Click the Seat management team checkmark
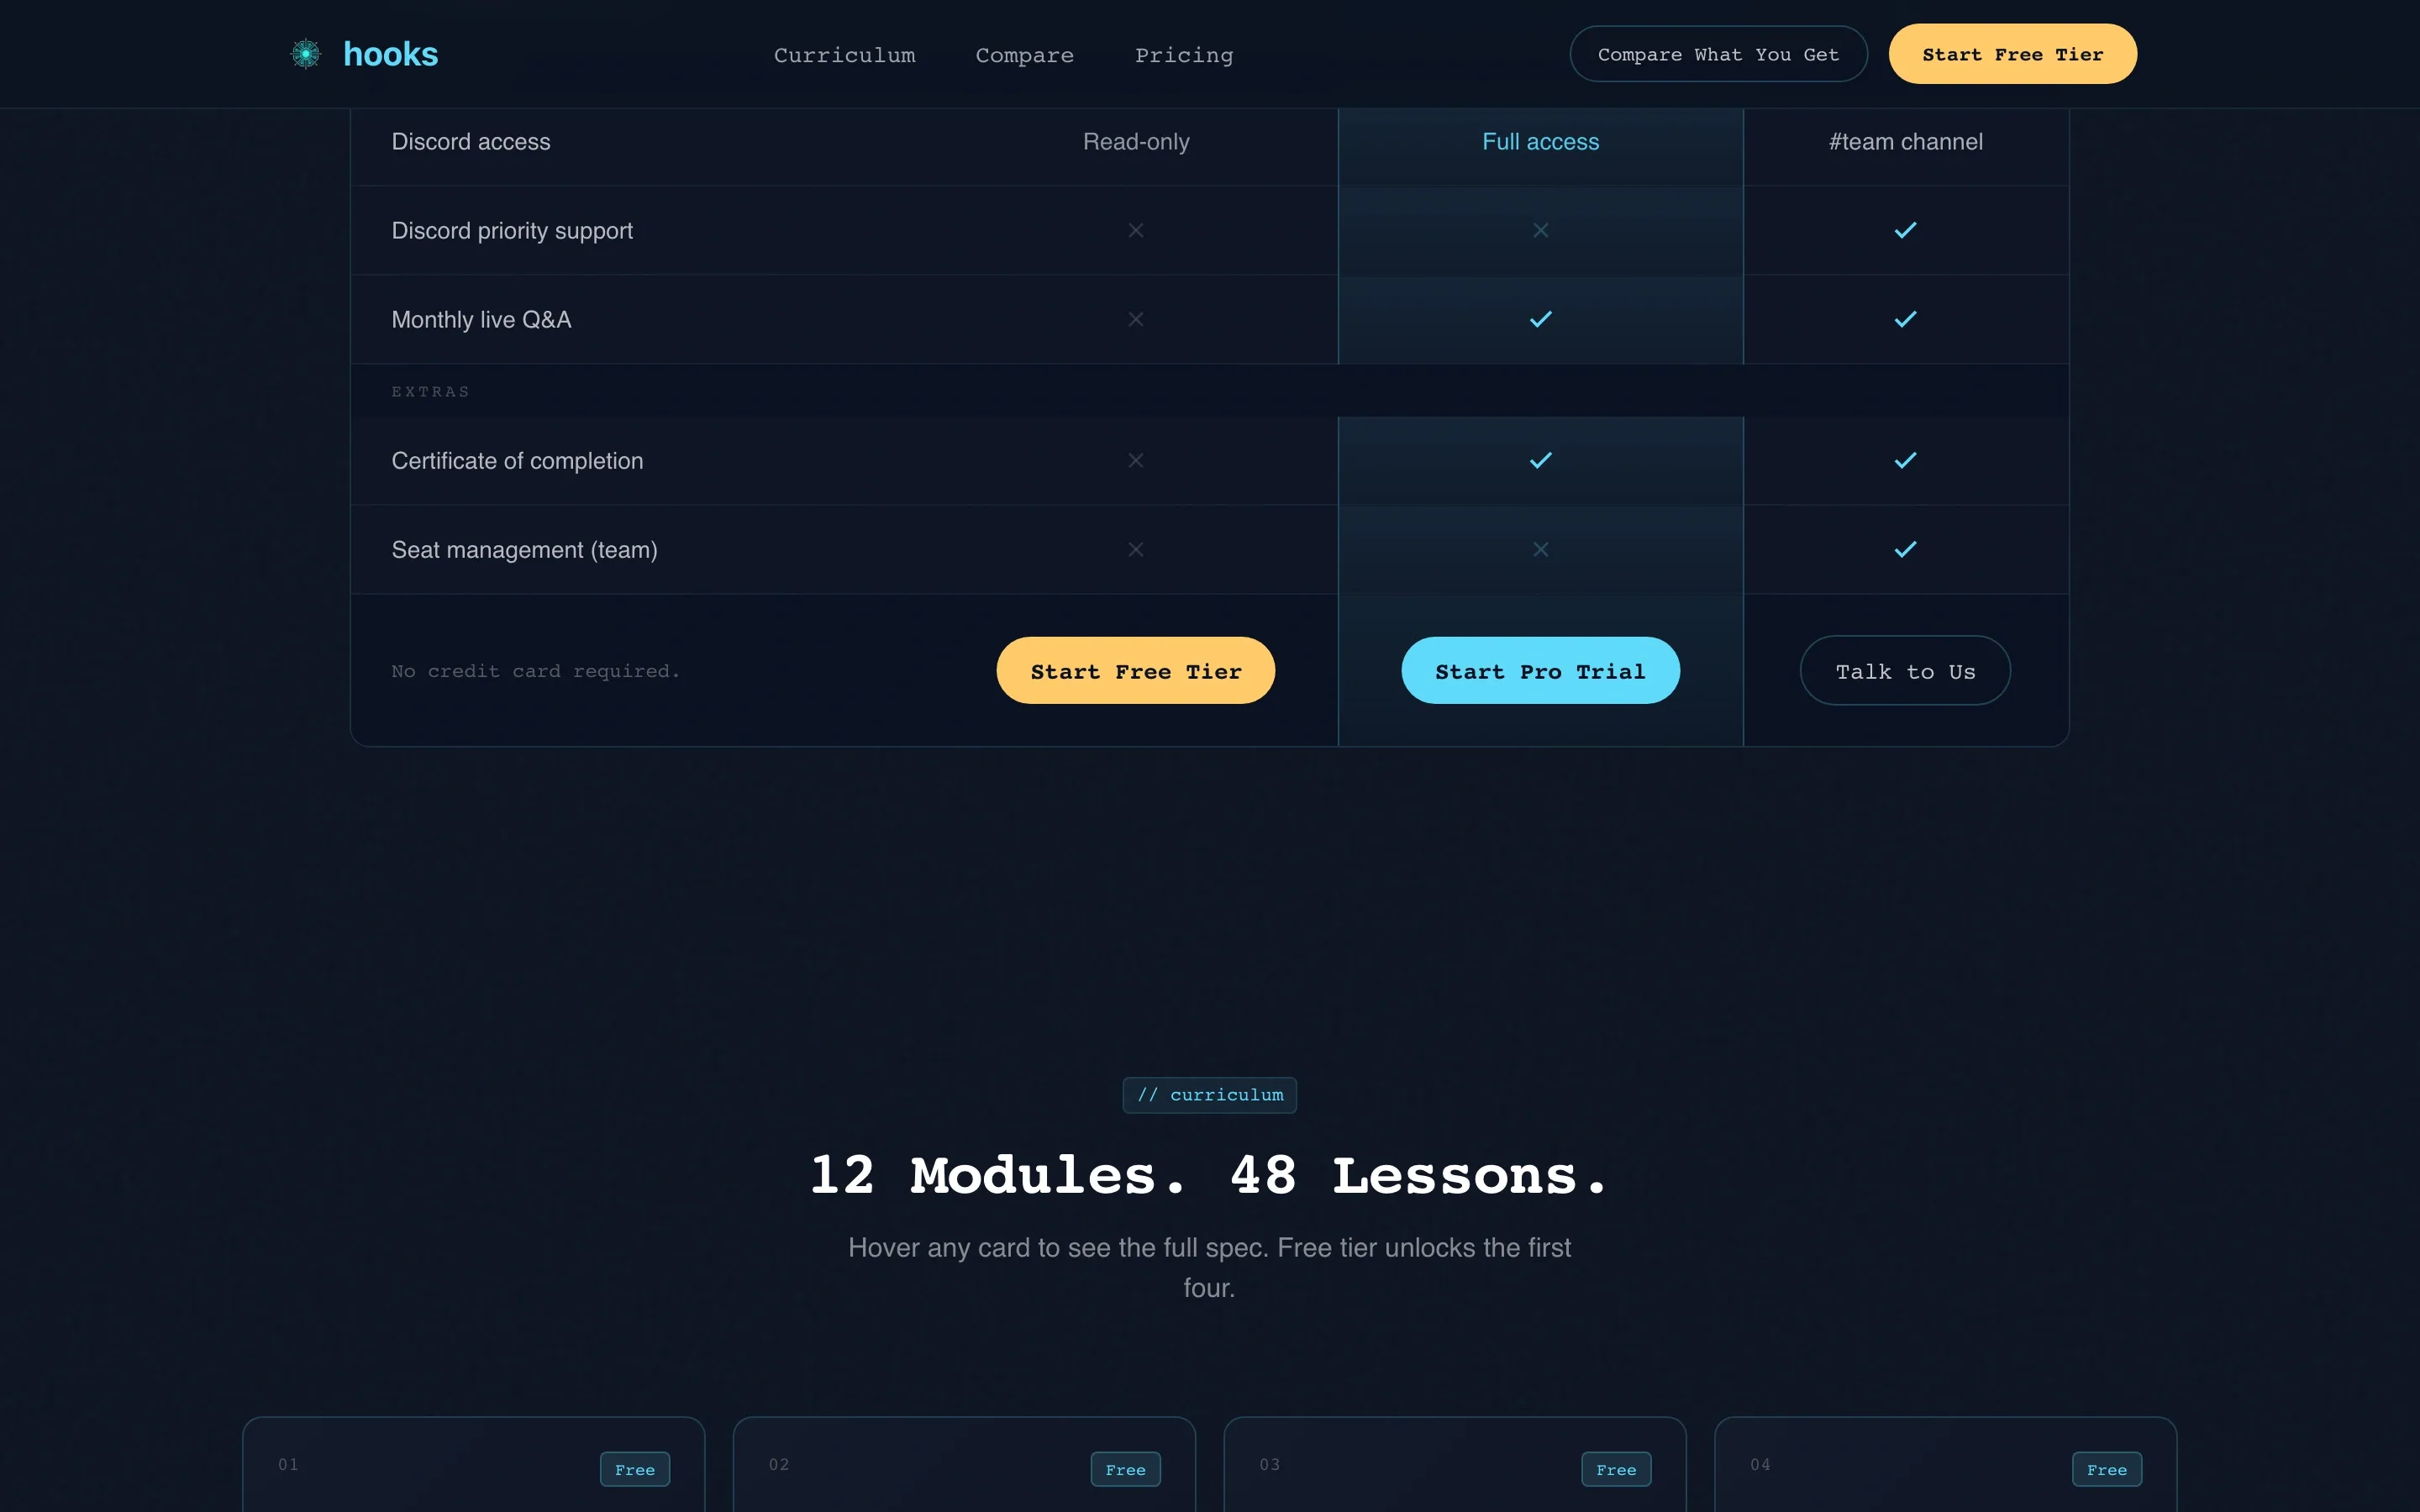This screenshot has height=1512, width=2420. (x=1905, y=549)
